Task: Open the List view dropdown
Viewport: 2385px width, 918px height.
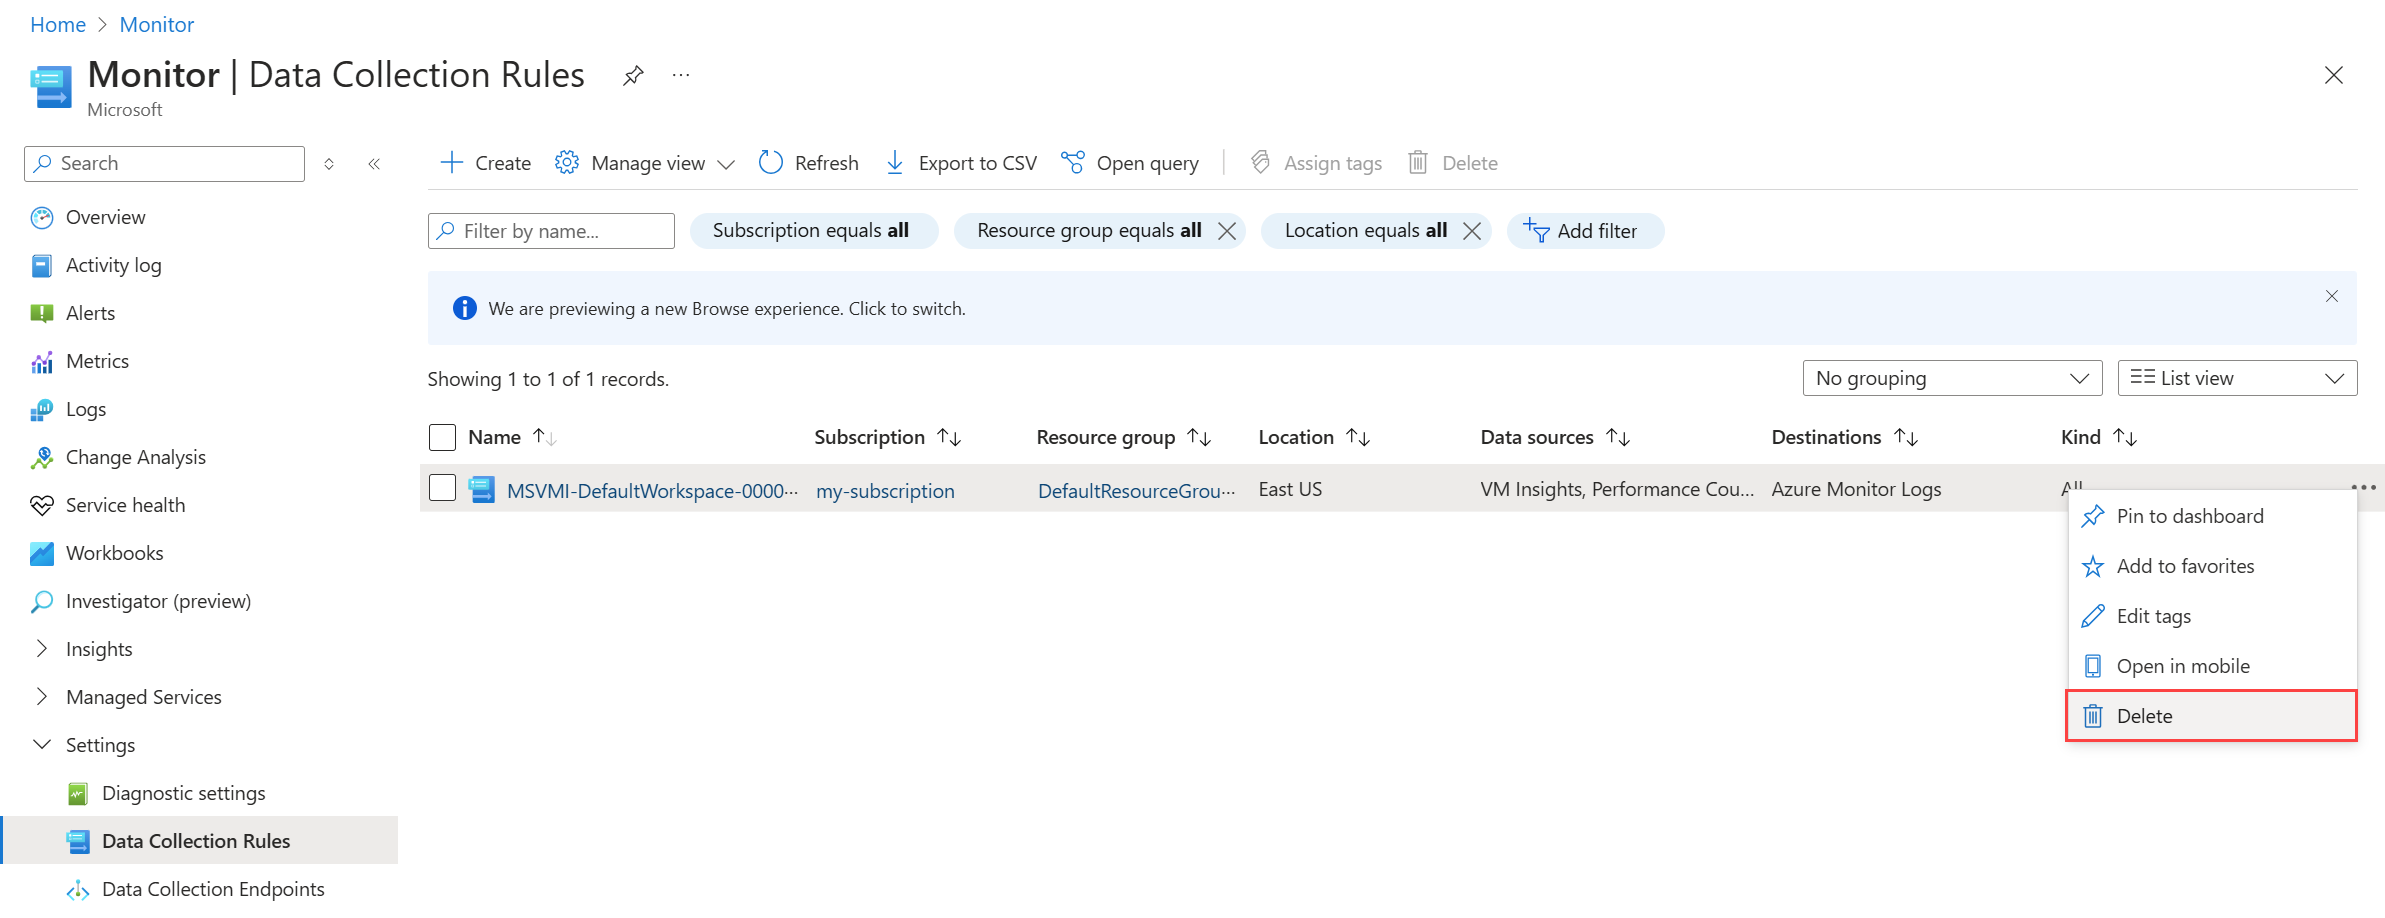Action: (2236, 378)
